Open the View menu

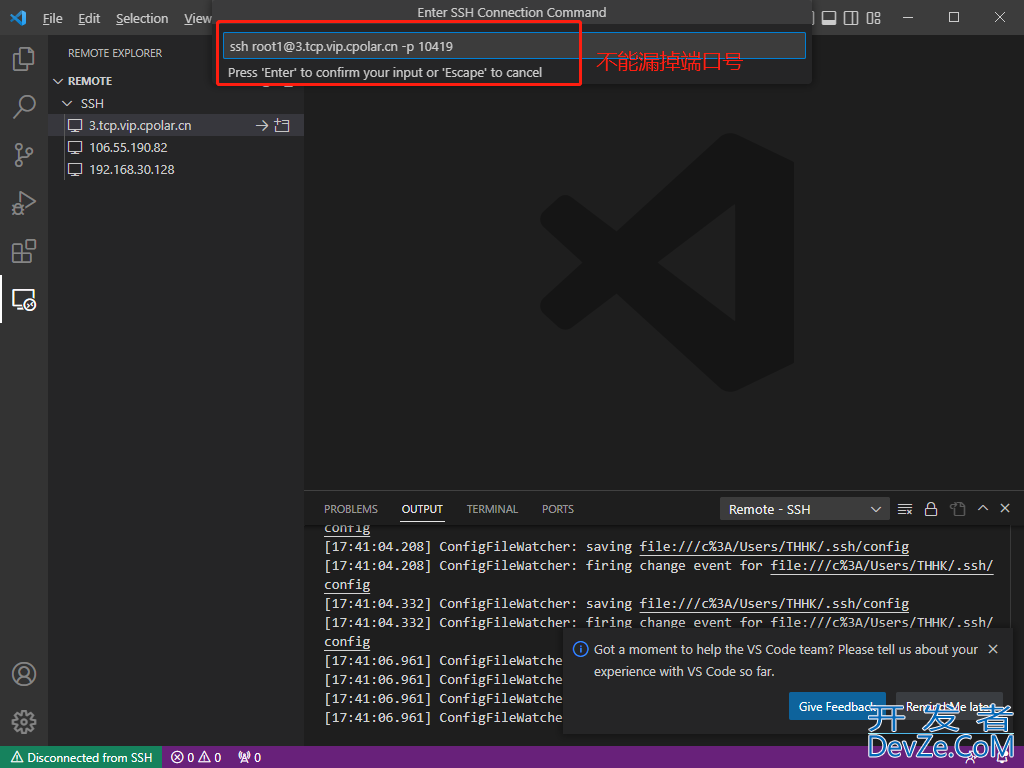[x=197, y=18]
